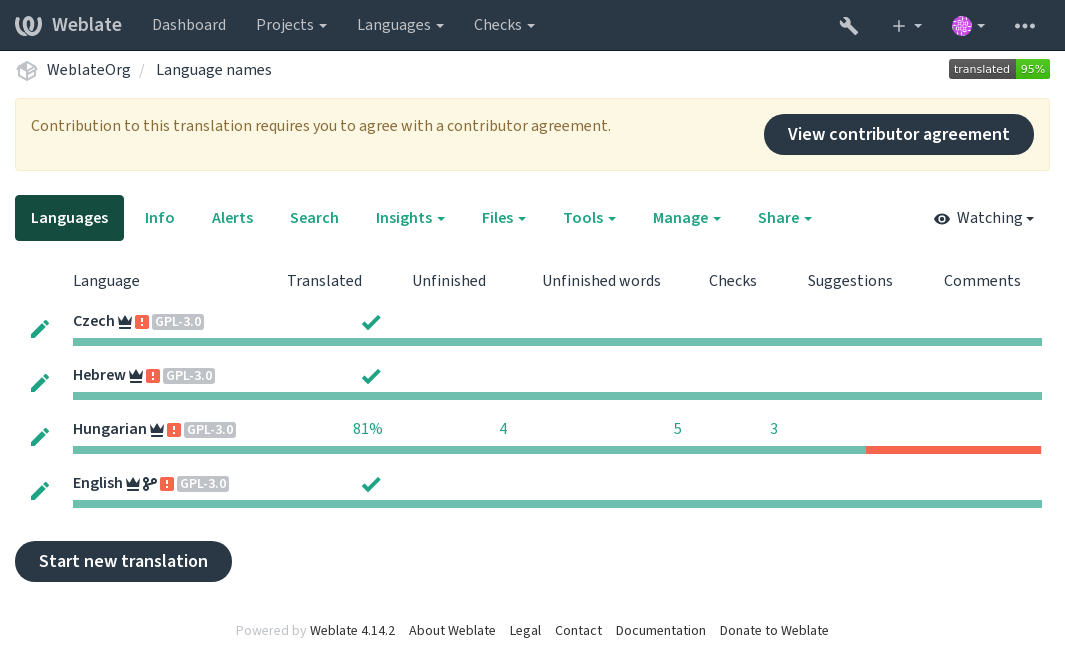Screen dimensions: 1065x669
Task: Click the red alert icon next to Hebrew
Action: pyautogui.click(x=153, y=376)
